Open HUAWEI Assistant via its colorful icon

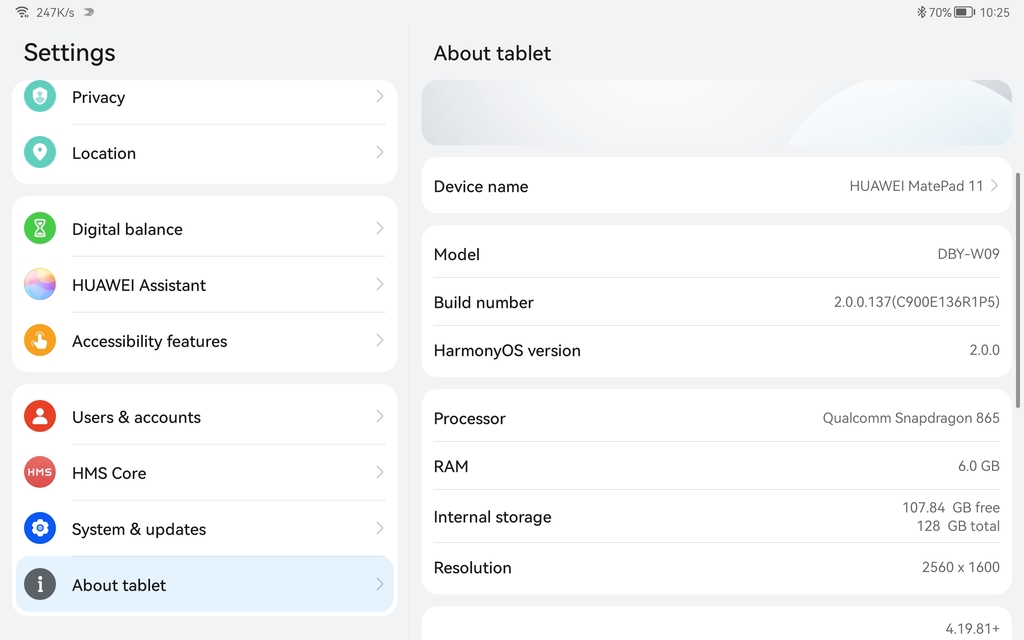click(x=40, y=284)
